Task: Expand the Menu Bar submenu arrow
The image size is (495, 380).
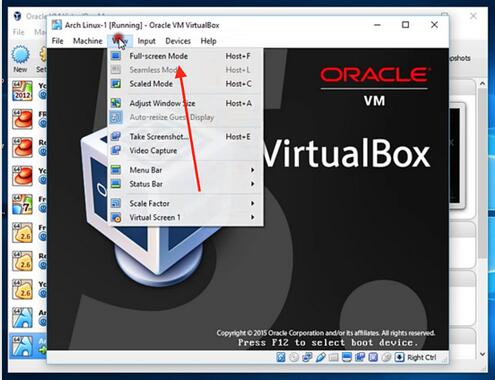Action: tap(253, 170)
